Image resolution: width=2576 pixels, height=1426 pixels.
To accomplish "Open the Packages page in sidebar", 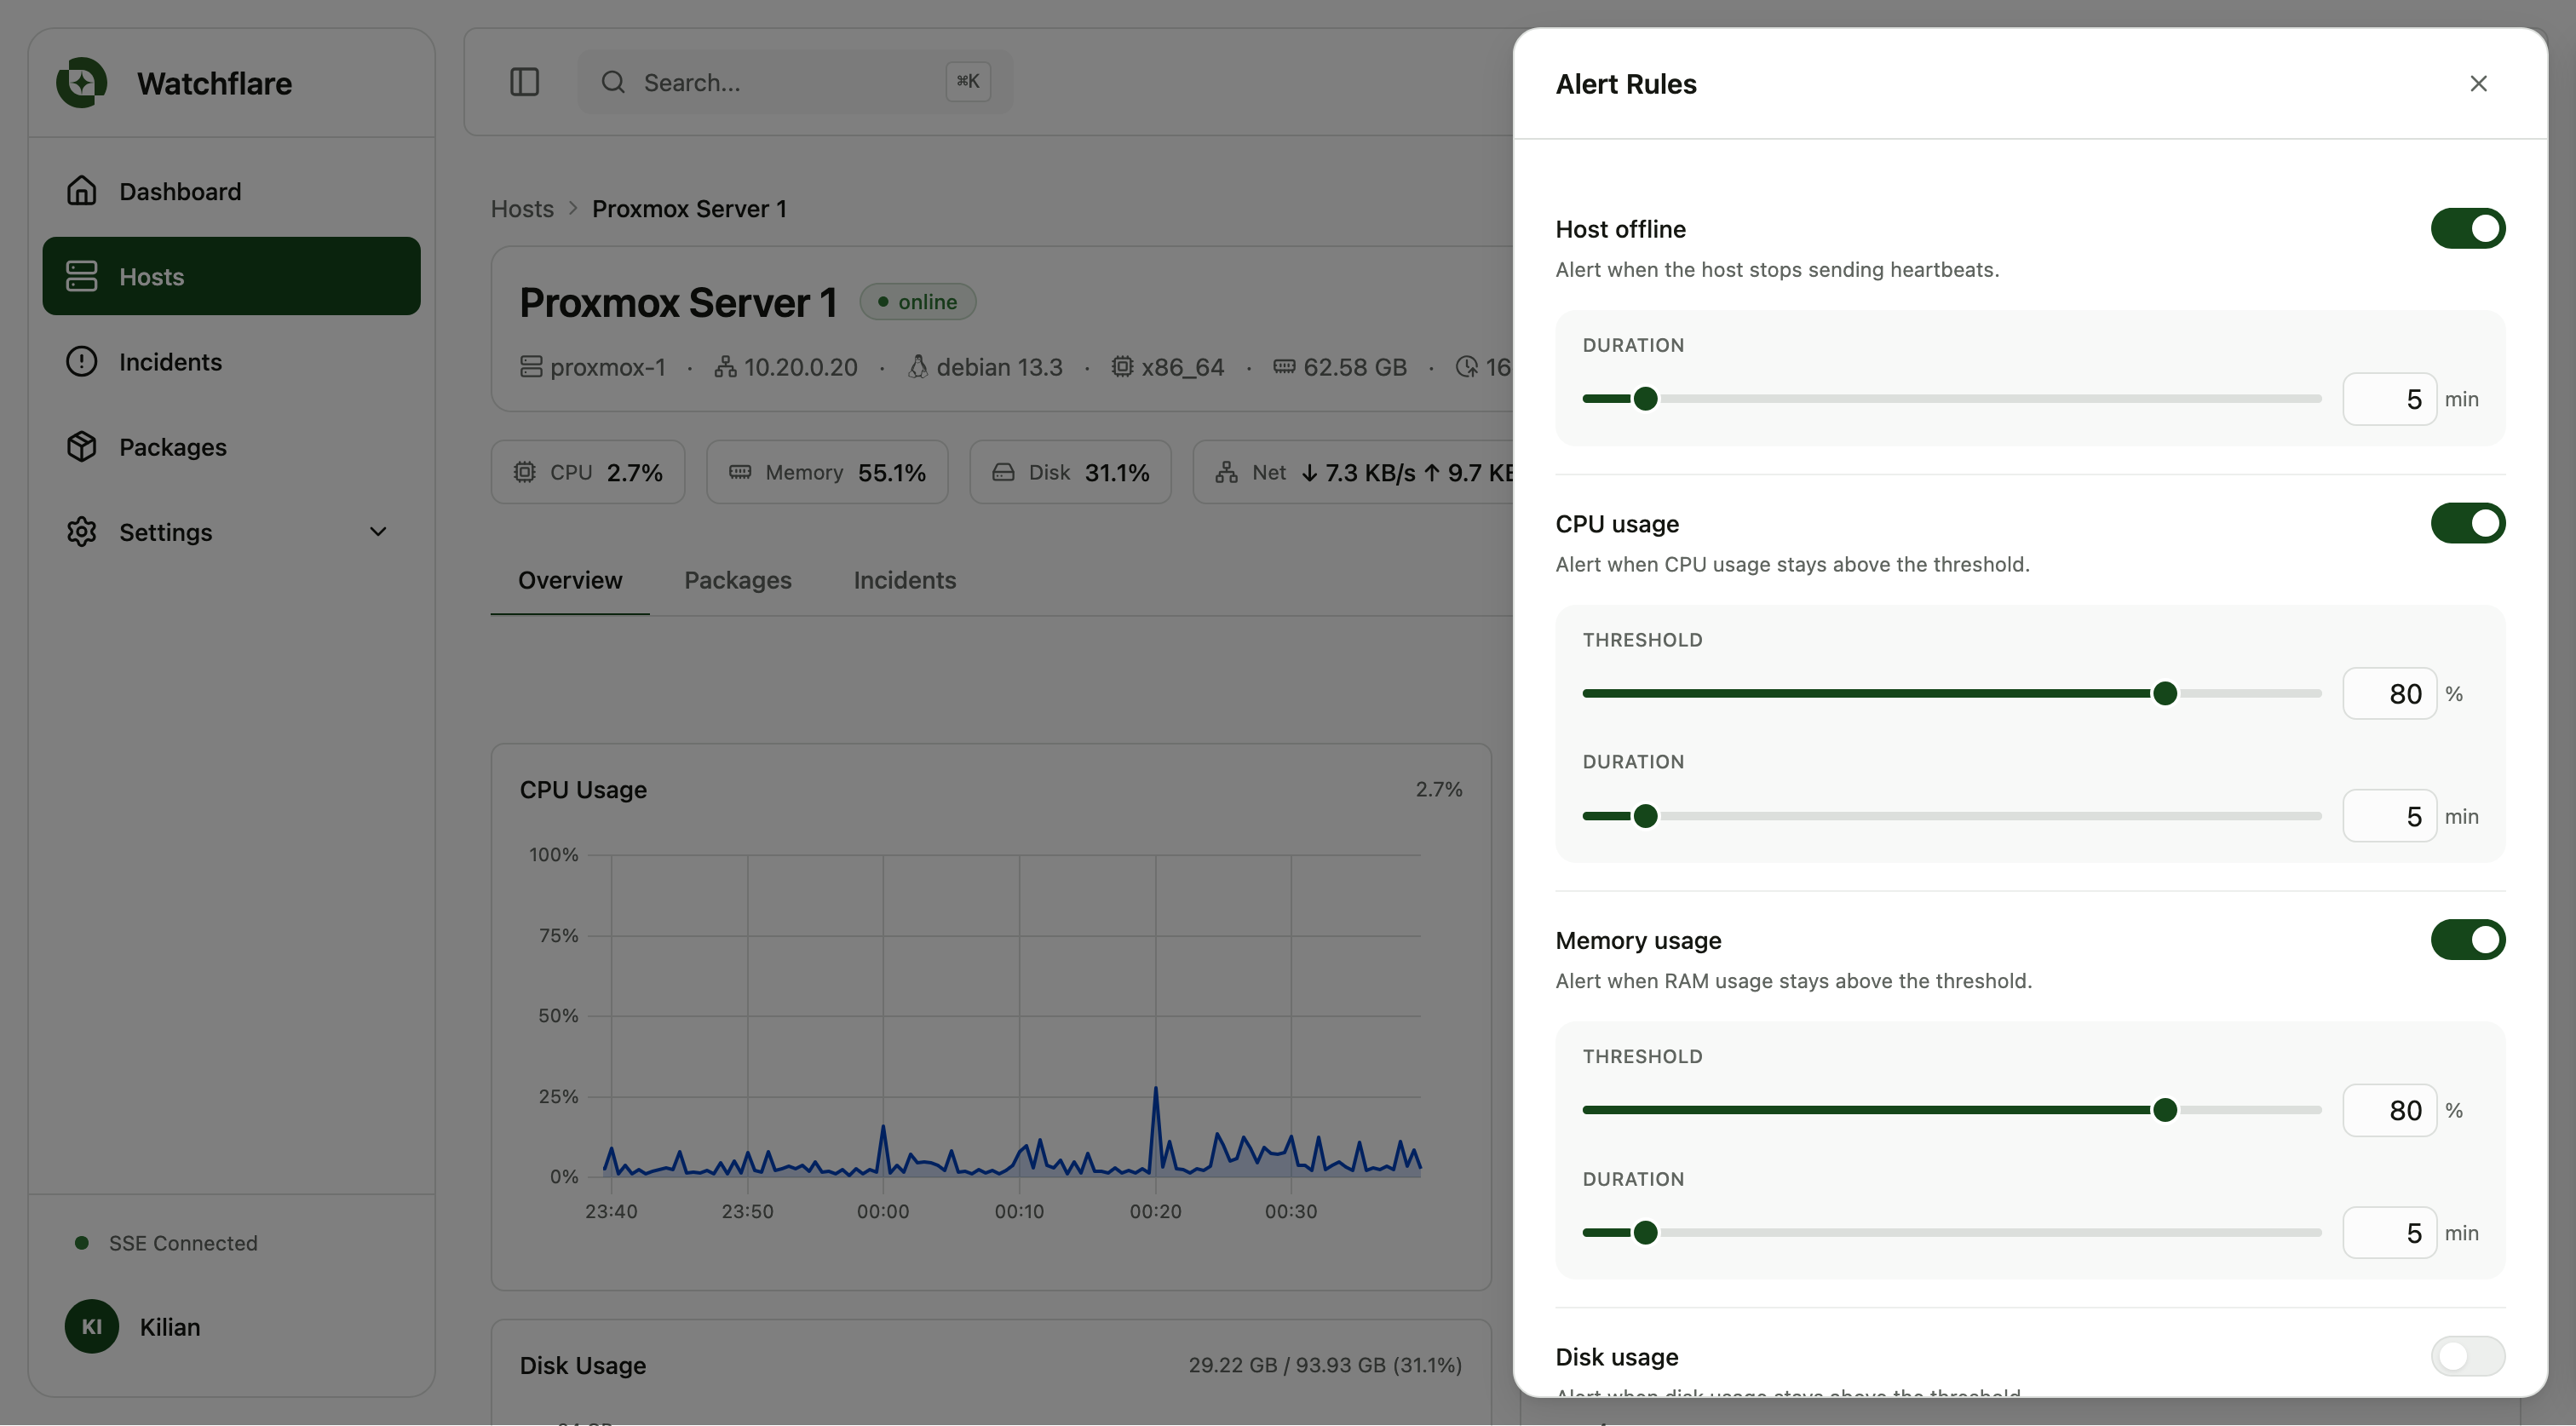I will 231,446.
